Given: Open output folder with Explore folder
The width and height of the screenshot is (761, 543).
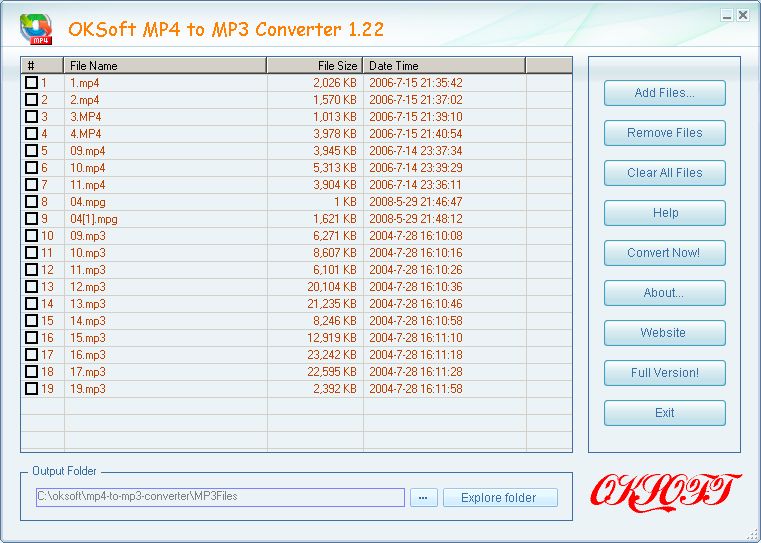Looking at the screenshot, I should click(x=500, y=497).
